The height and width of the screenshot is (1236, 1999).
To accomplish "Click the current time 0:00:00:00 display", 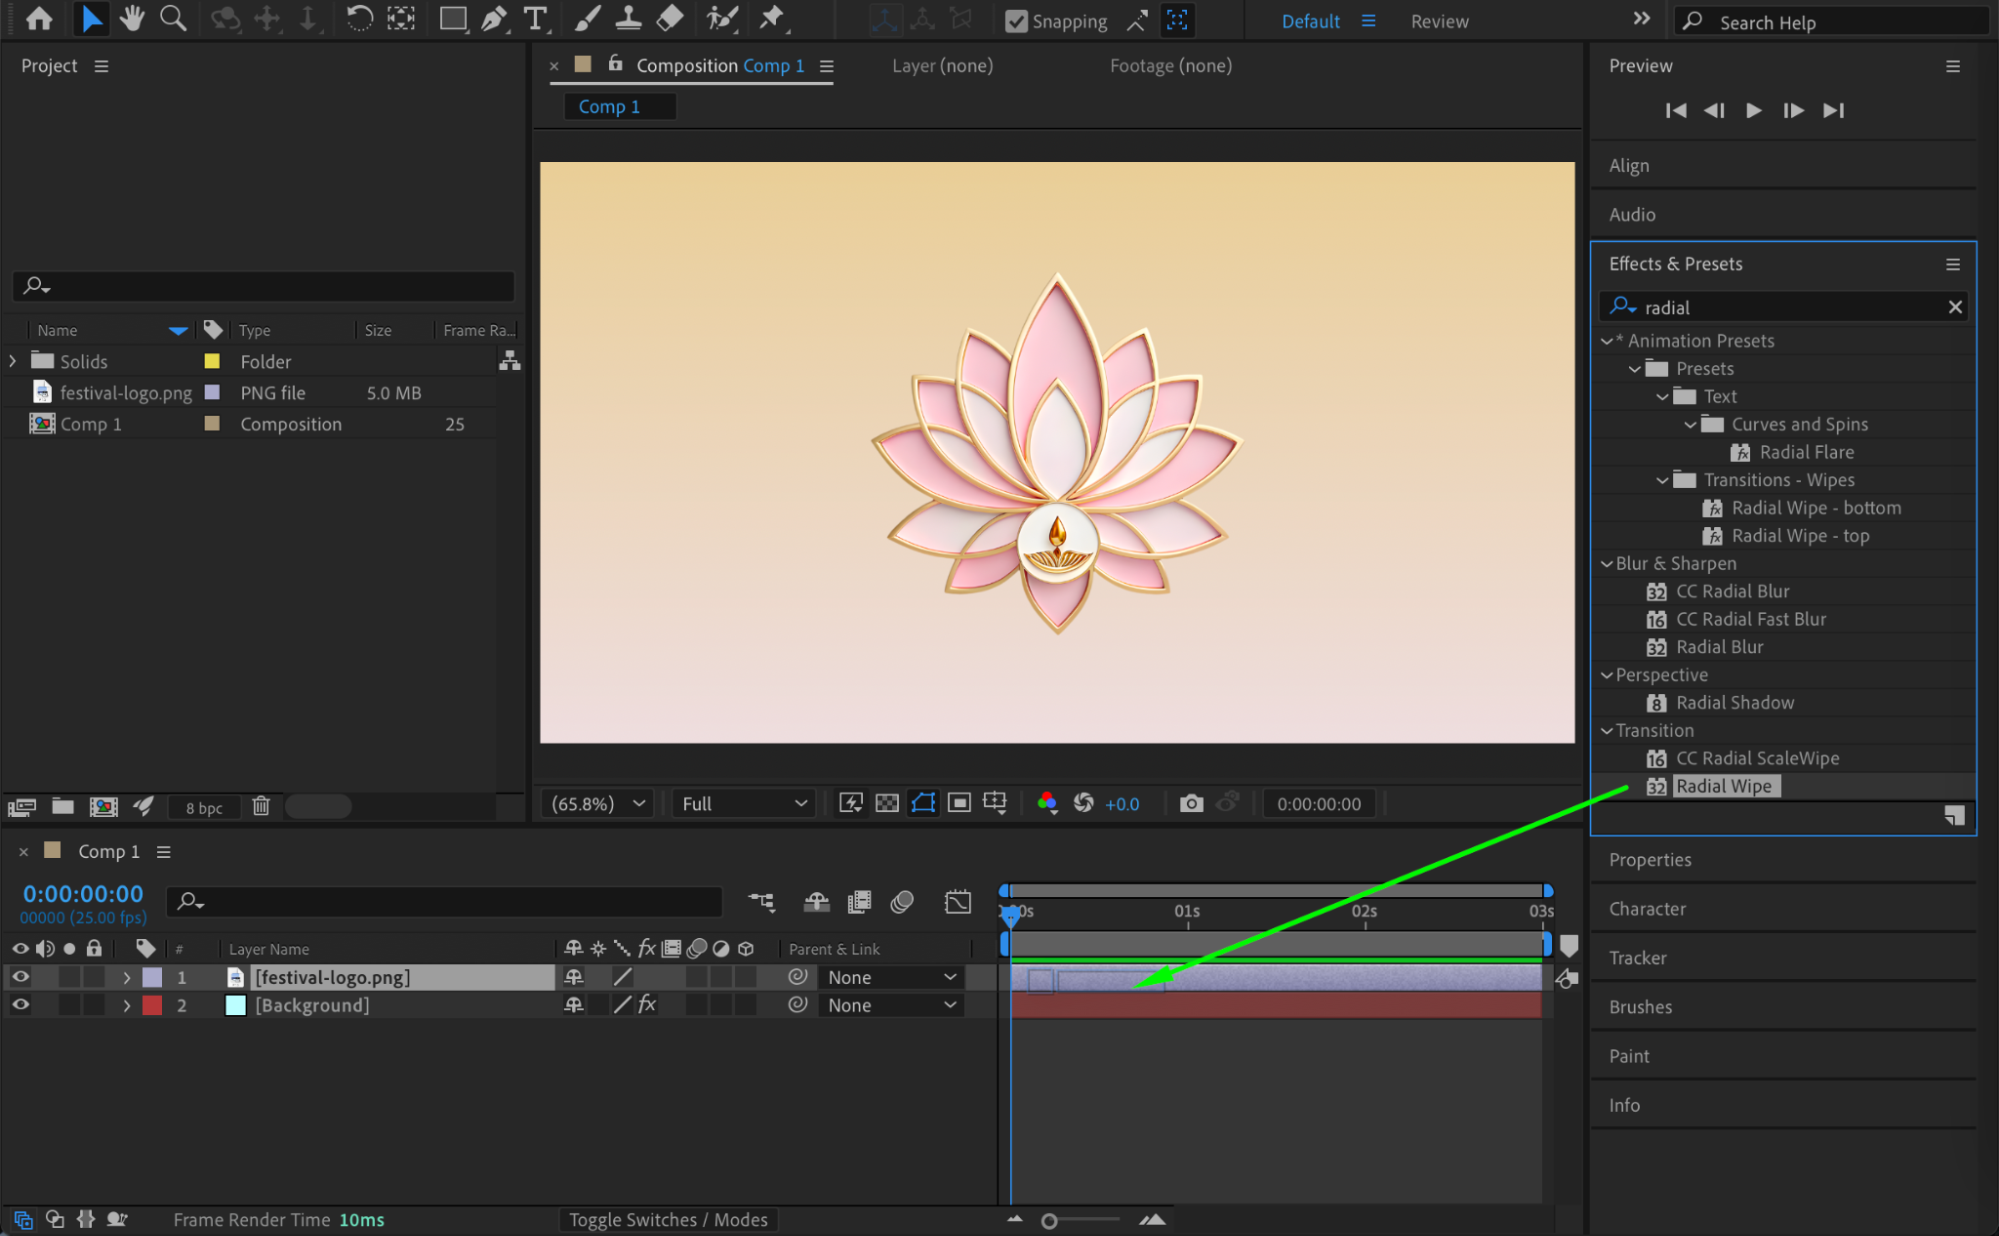I will [x=83, y=893].
